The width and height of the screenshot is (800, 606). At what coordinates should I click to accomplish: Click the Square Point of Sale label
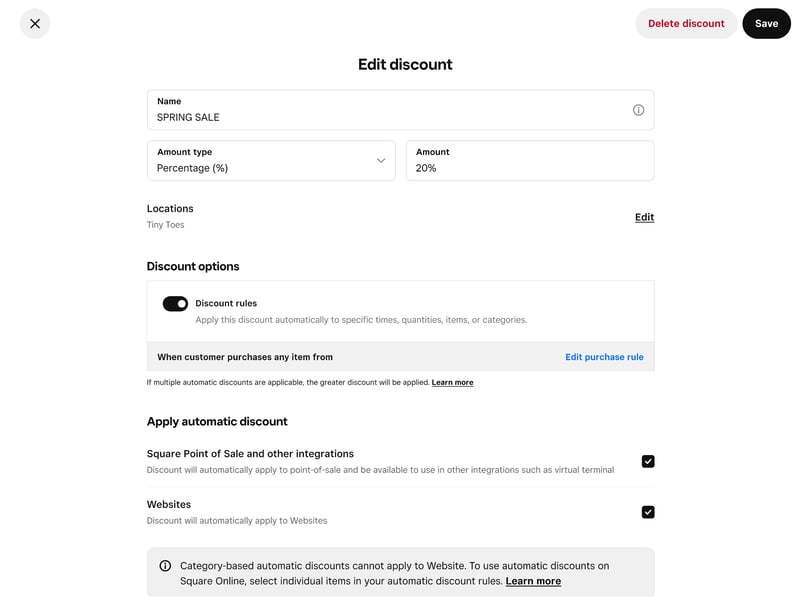[x=250, y=454]
